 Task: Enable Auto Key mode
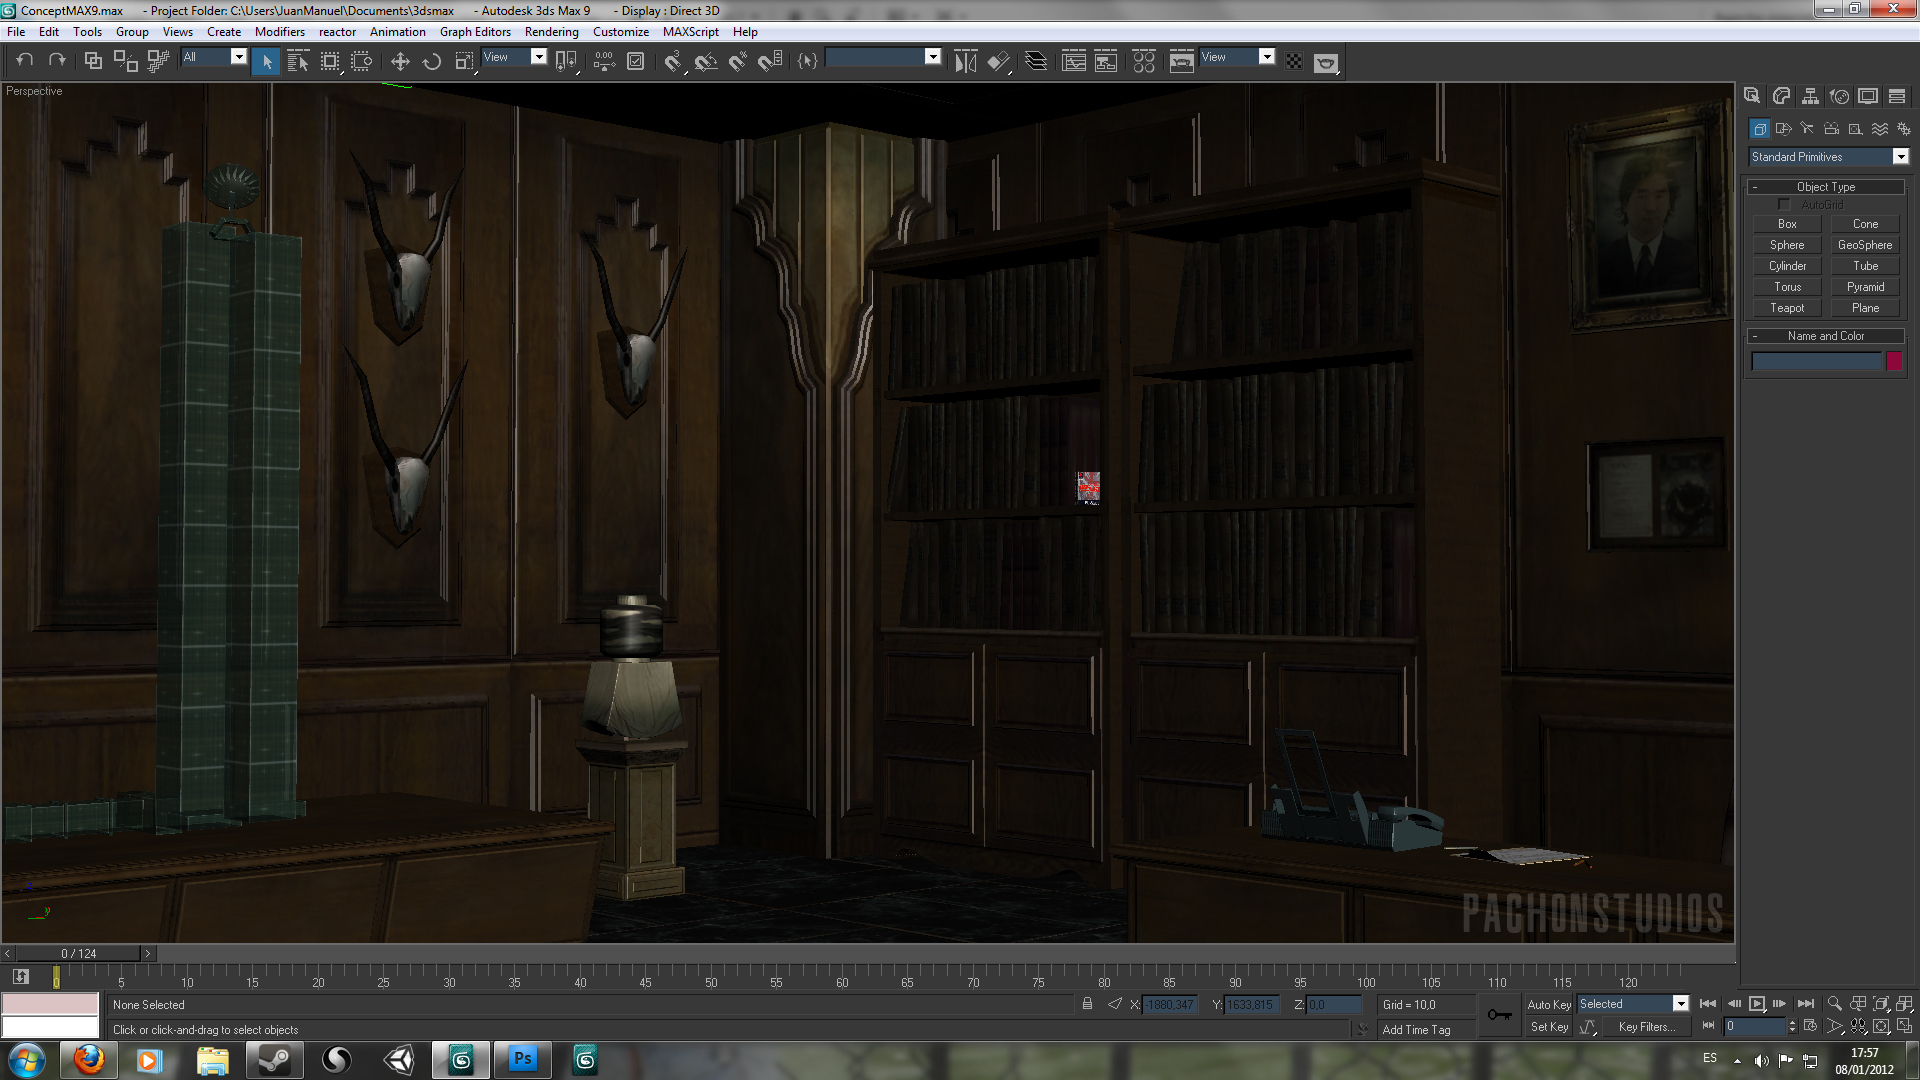click(x=1548, y=1004)
